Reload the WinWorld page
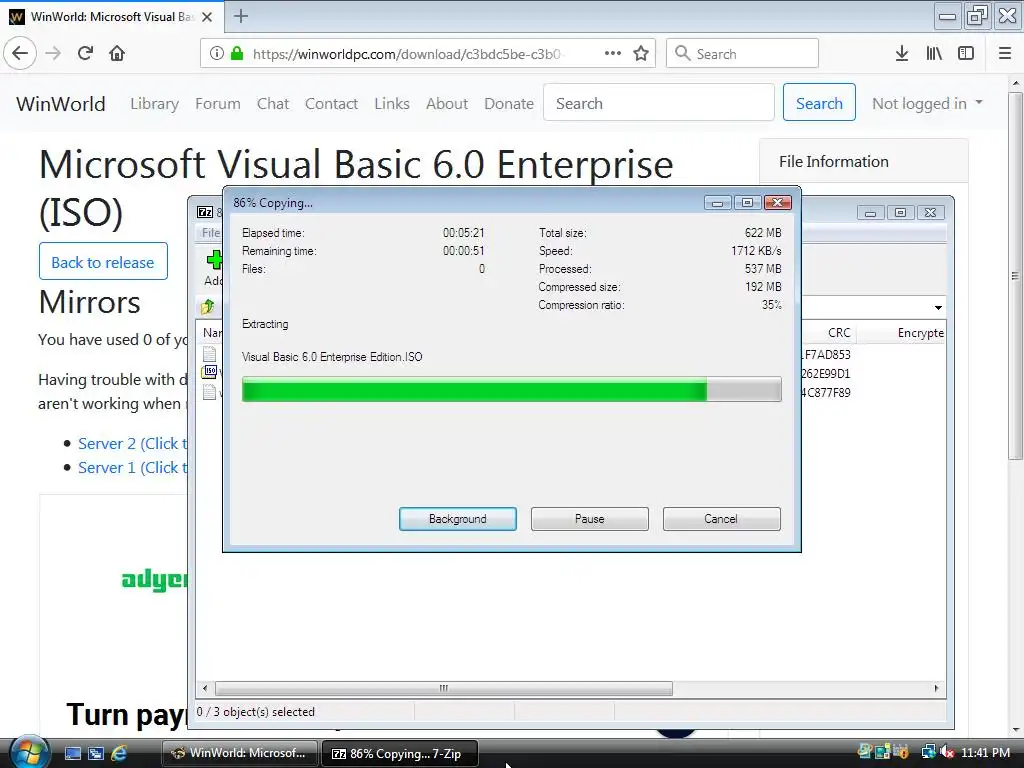This screenshot has width=1024, height=768. pos(86,54)
